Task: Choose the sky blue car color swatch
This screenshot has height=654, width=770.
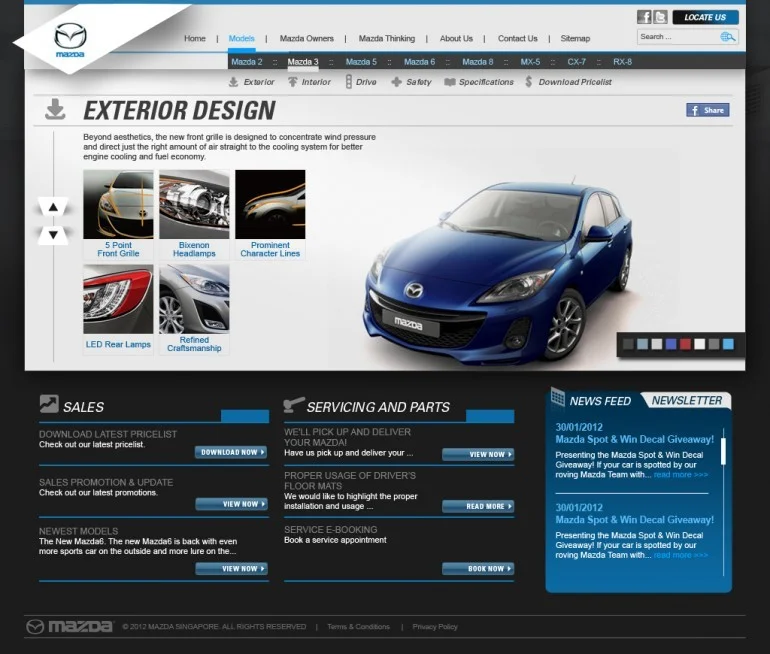Action: pyautogui.click(x=728, y=344)
